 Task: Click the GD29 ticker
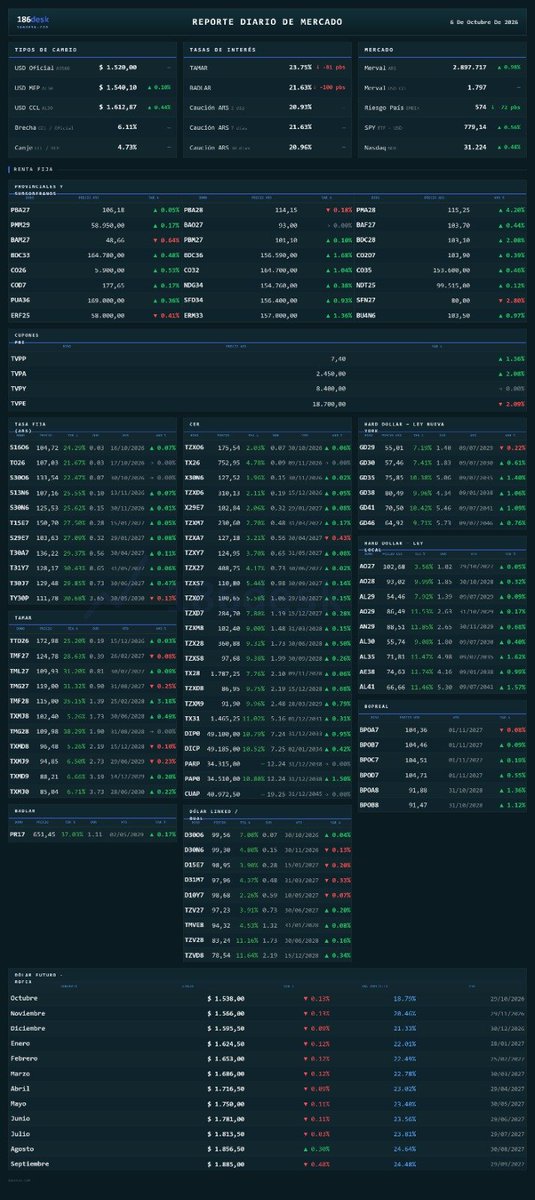pos(366,448)
